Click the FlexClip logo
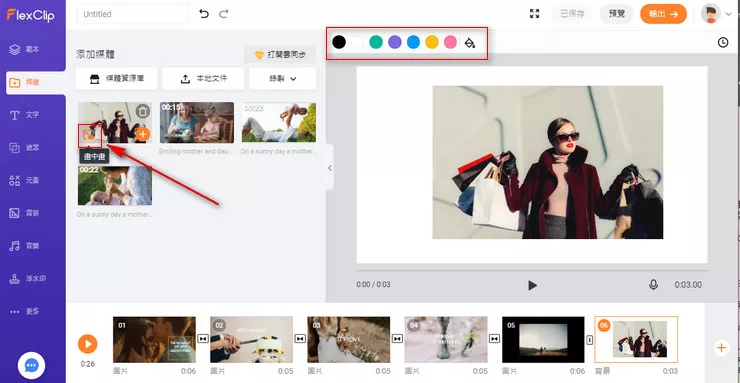This screenshot has width=740, height=383. [x=31, y=15]
